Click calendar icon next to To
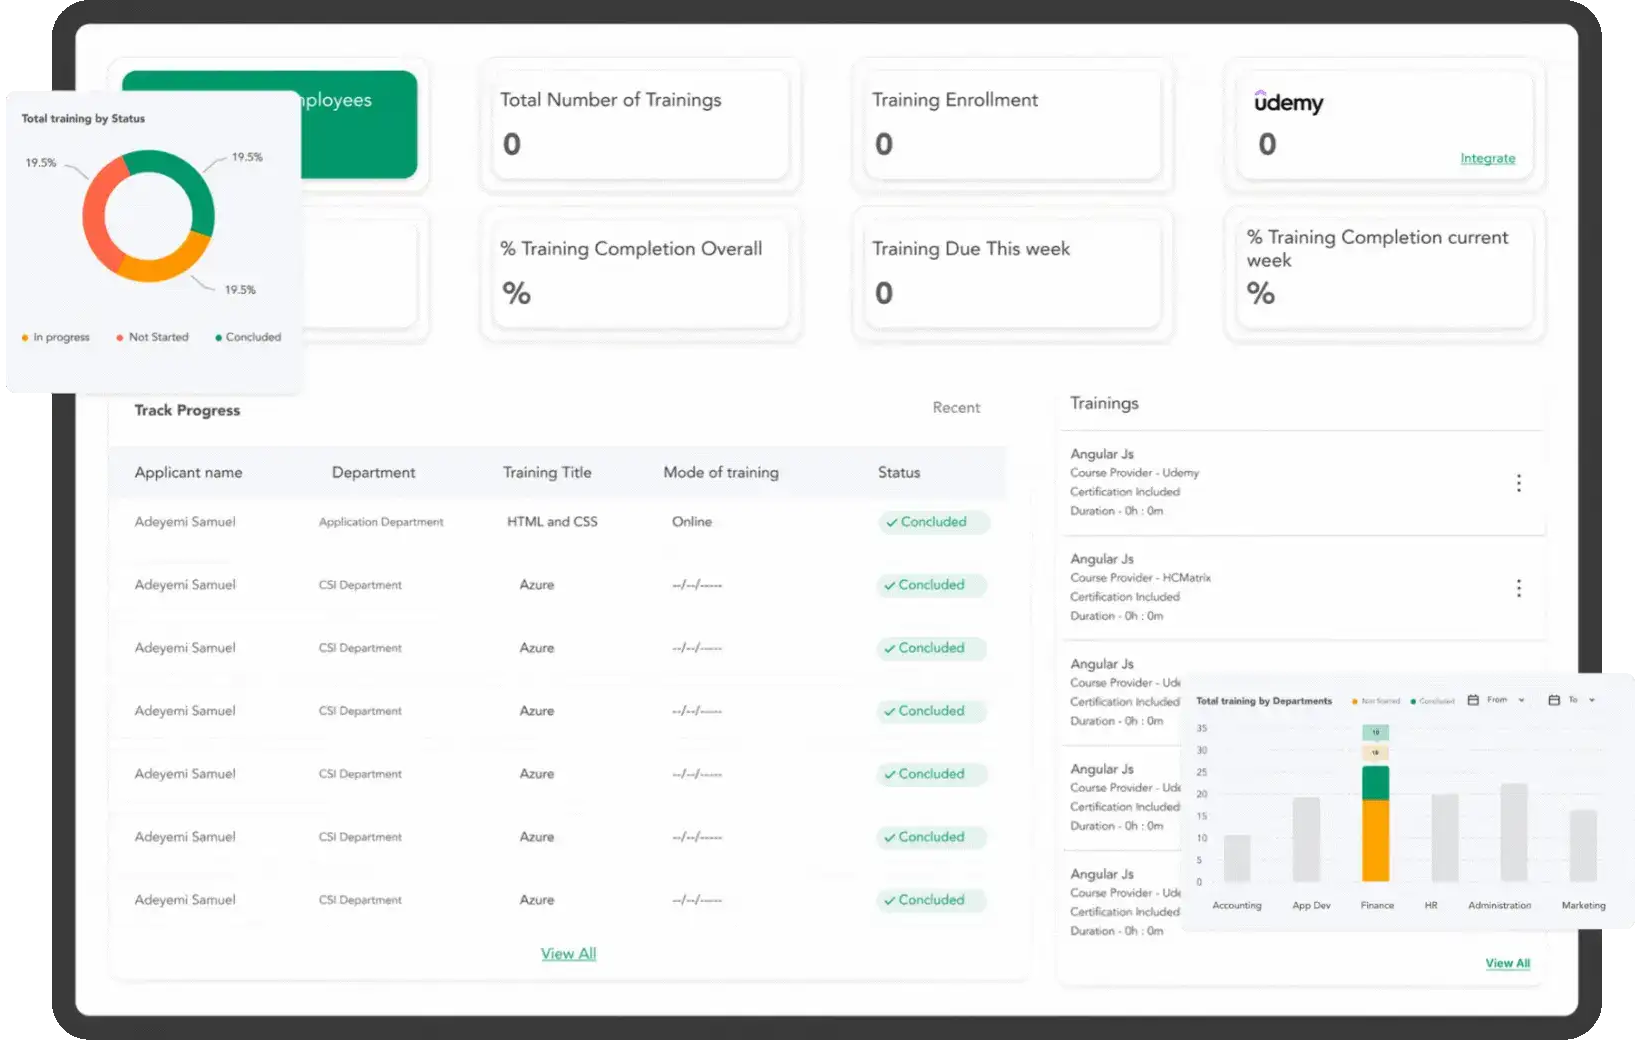 [1554, 700]
